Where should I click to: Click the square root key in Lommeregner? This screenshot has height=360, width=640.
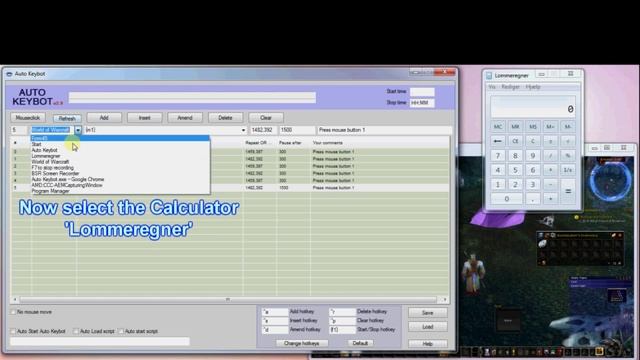click(568, 141)
